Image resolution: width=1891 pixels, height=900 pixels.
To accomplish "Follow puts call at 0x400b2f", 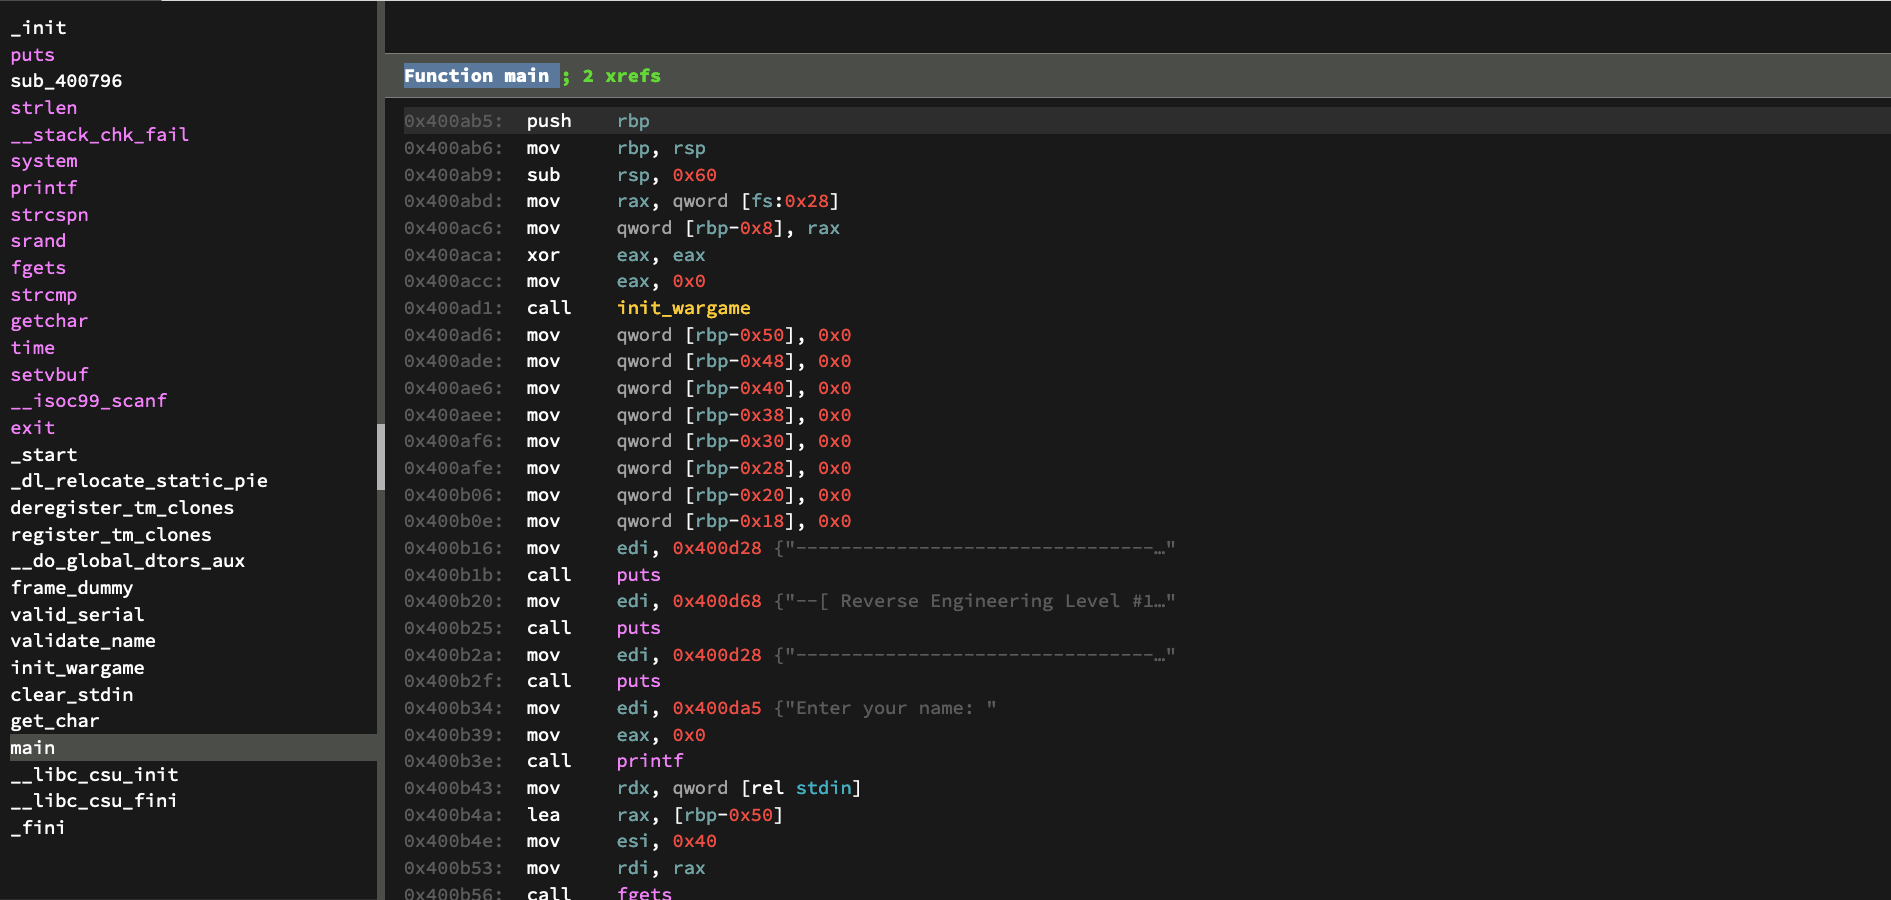I will pos(638,681).
